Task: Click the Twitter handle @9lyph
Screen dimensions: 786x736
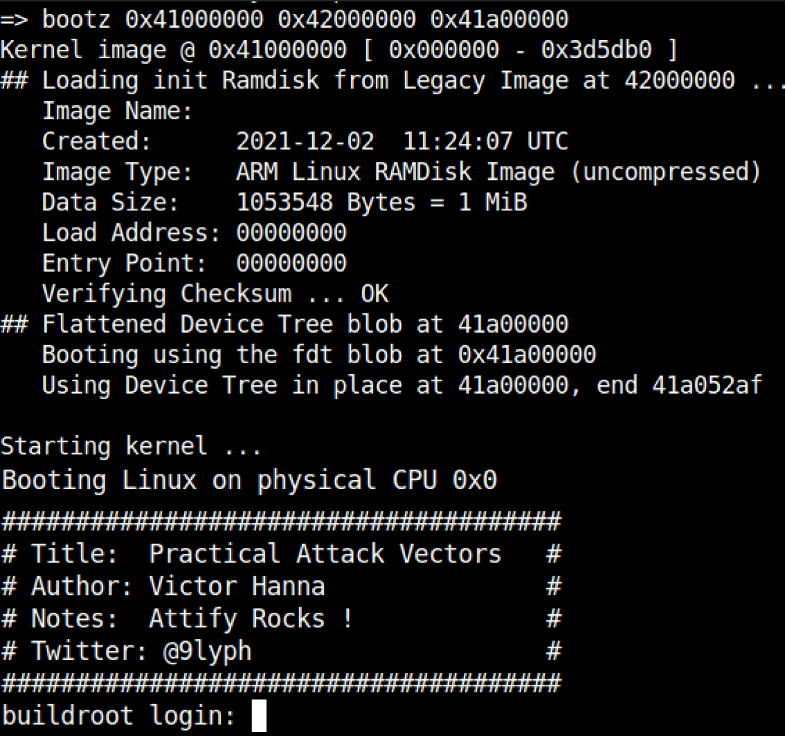Action: pos(208,652)
